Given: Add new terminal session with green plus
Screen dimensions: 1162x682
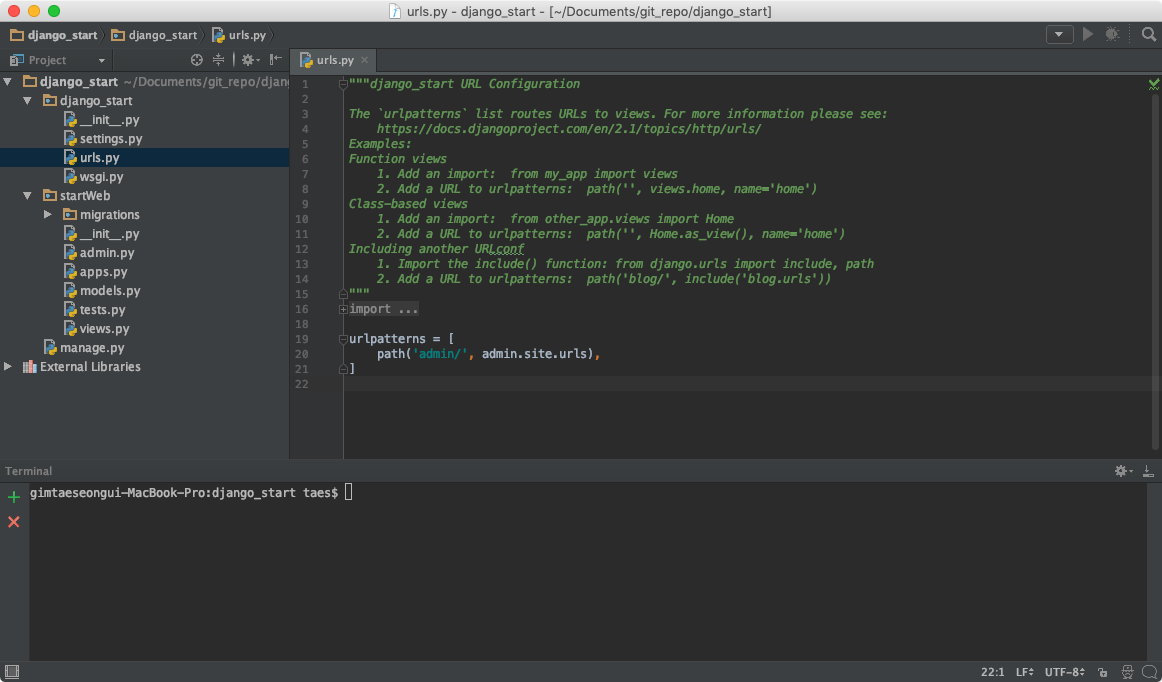Looking at the screenshot, I should click(14, 497).
